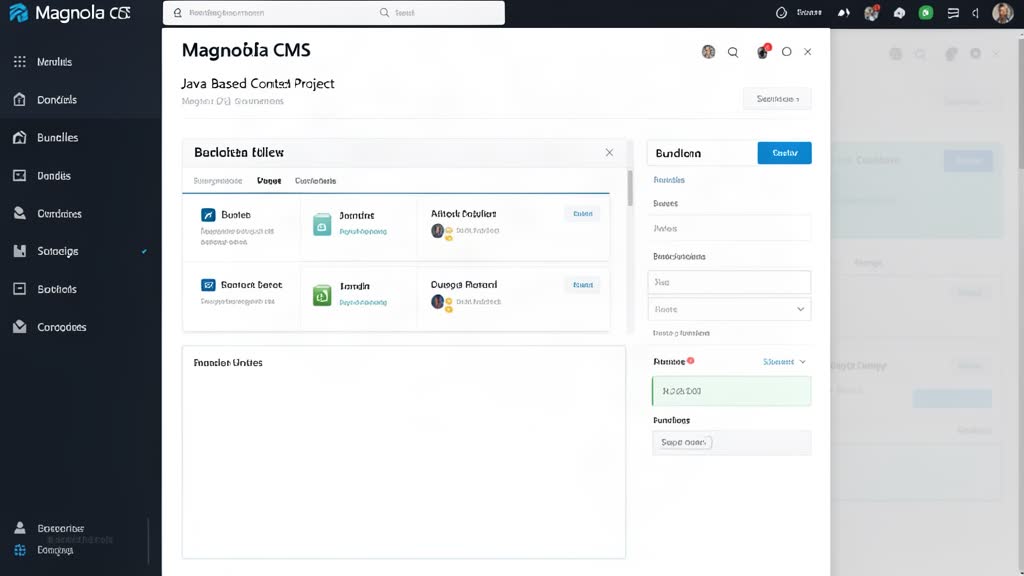Click the avatar with red badge in top bar
The height and width of the screenshot is (576, 1024).
871,12
